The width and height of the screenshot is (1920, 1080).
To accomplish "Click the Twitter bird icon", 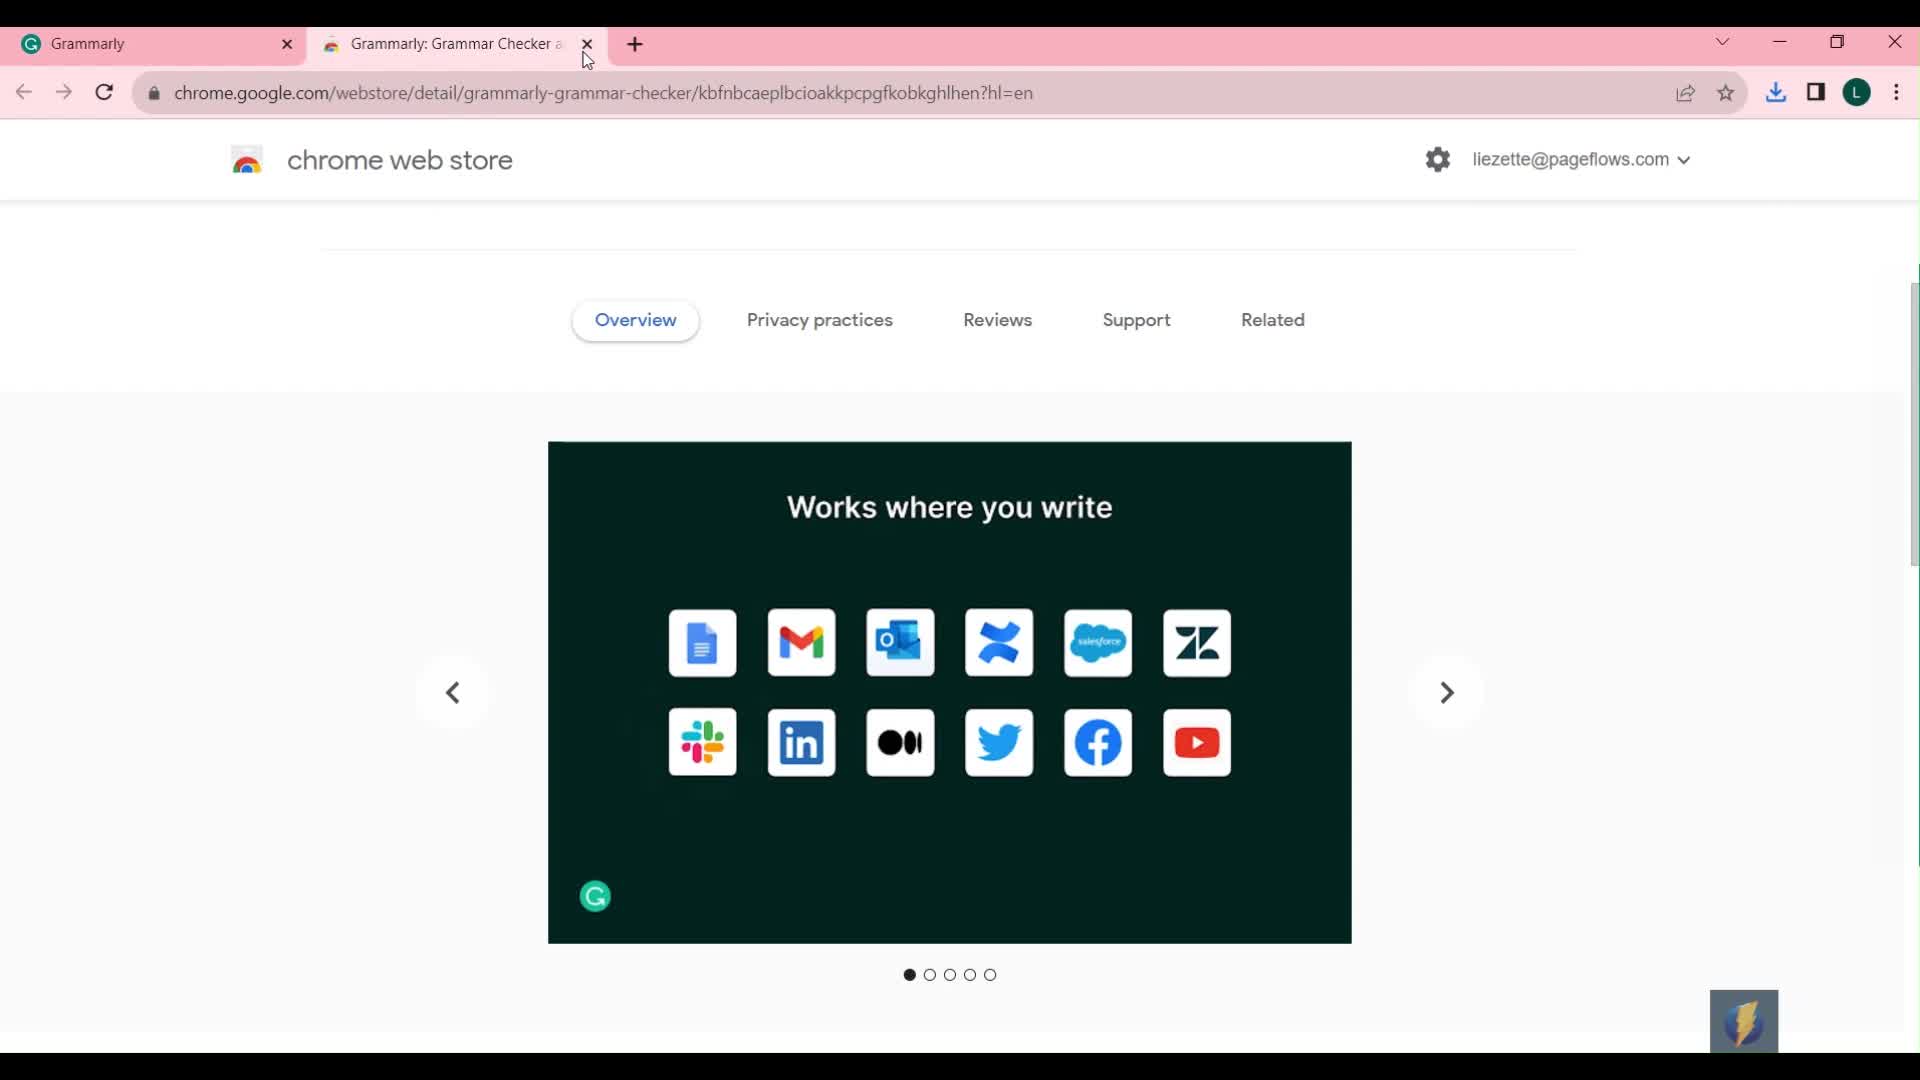I will click(x=999, y=742).
